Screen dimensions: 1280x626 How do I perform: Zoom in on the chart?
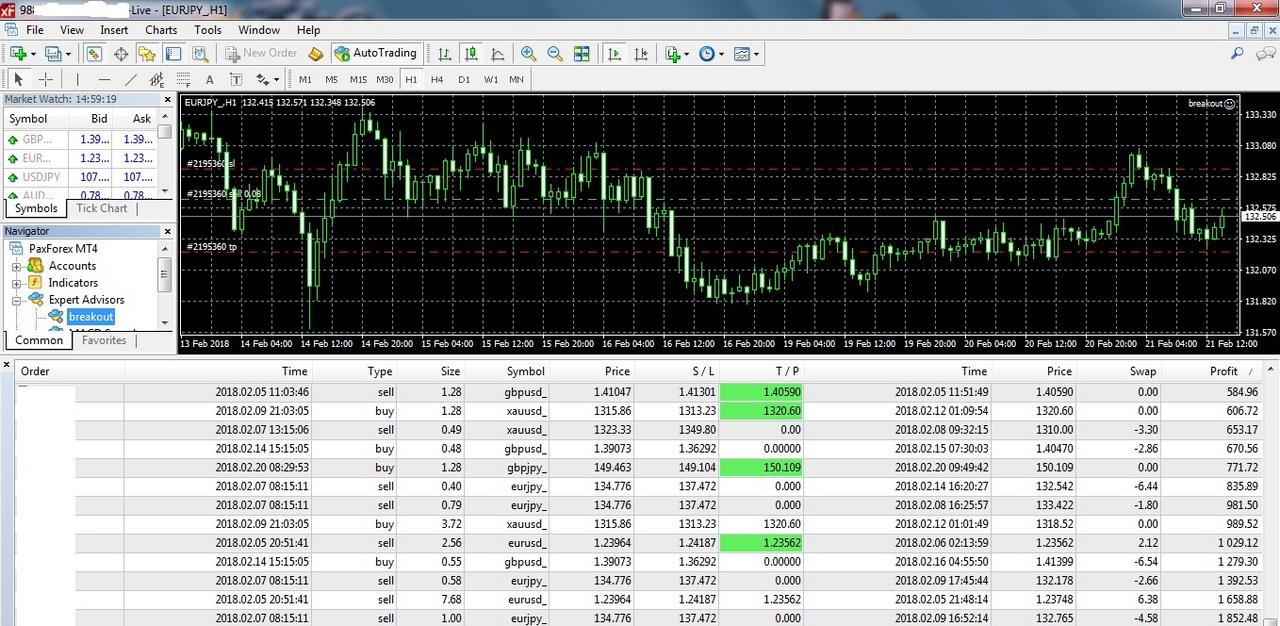[x=528, y=54]
